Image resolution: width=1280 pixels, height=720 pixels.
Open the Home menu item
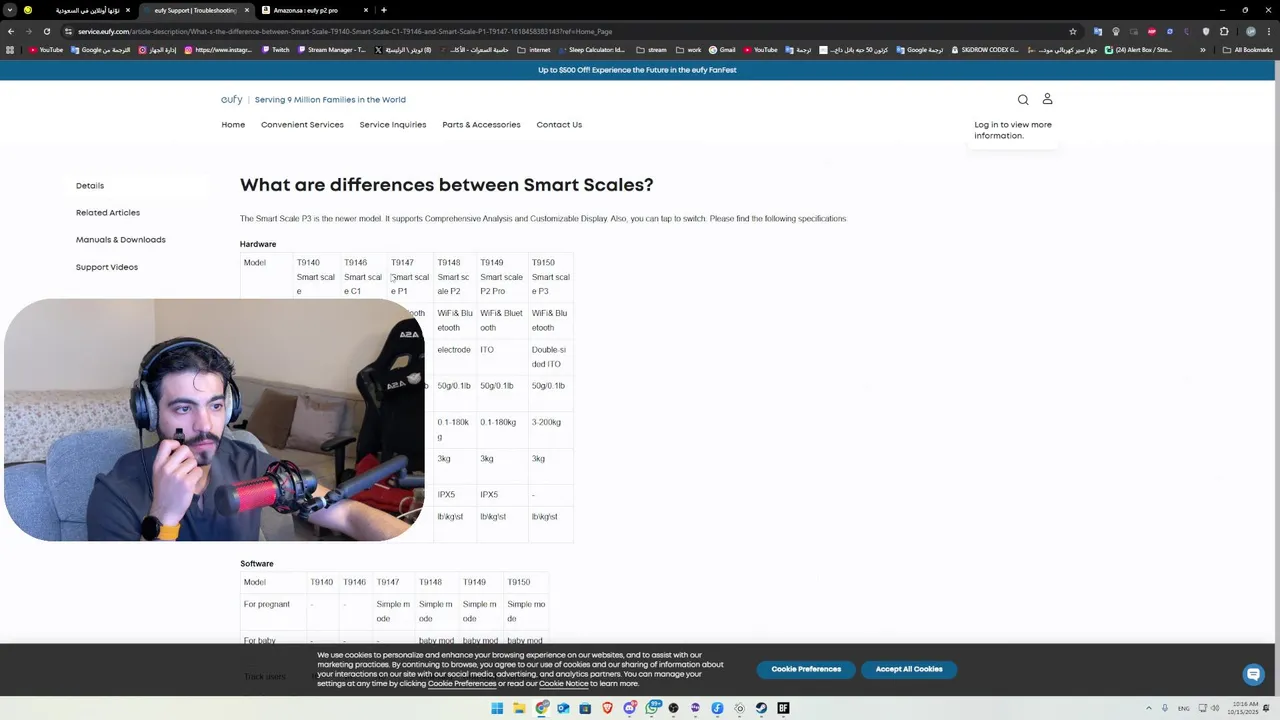pyautogui.click(x=233, y=125)
